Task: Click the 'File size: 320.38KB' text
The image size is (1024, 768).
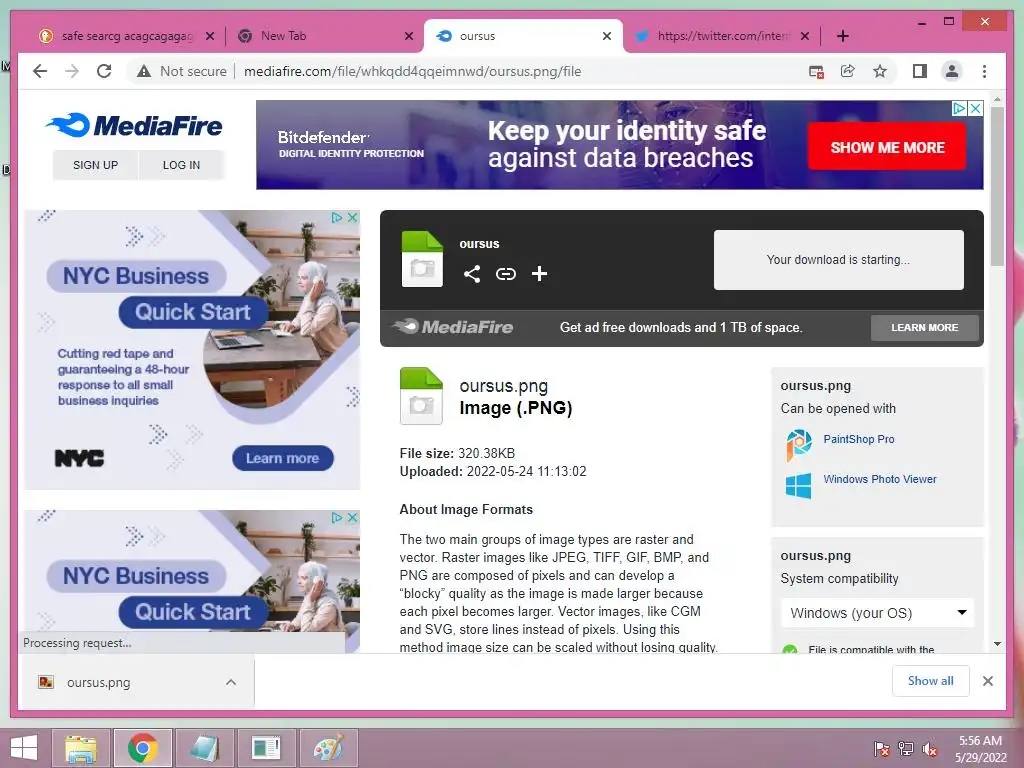Action: coord(457,453)
